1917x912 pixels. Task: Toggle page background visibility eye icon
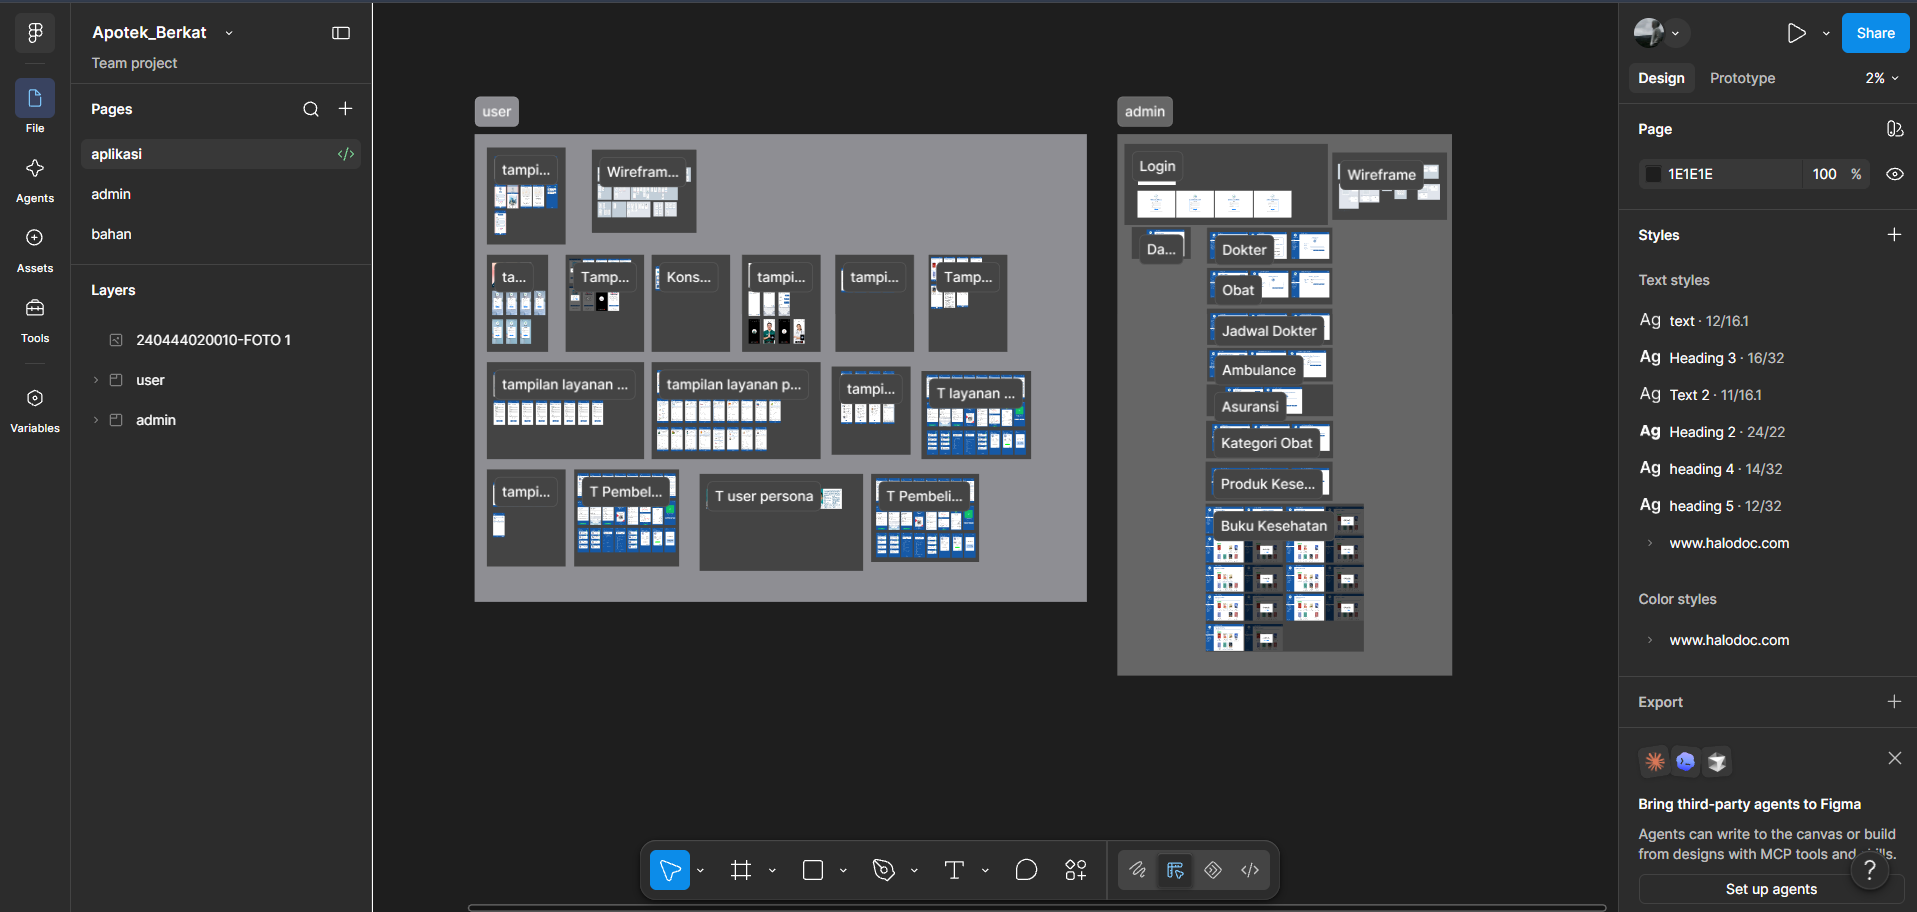[1894, 174]
